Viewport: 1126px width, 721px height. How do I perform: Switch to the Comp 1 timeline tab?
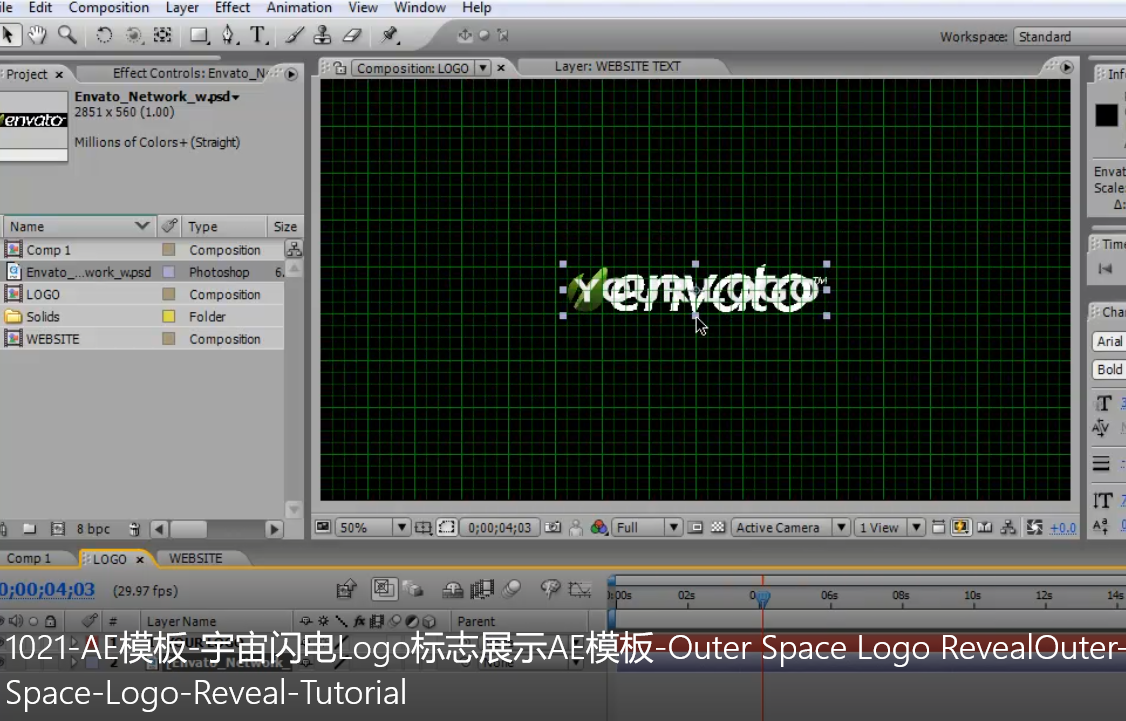click(29, 559)
